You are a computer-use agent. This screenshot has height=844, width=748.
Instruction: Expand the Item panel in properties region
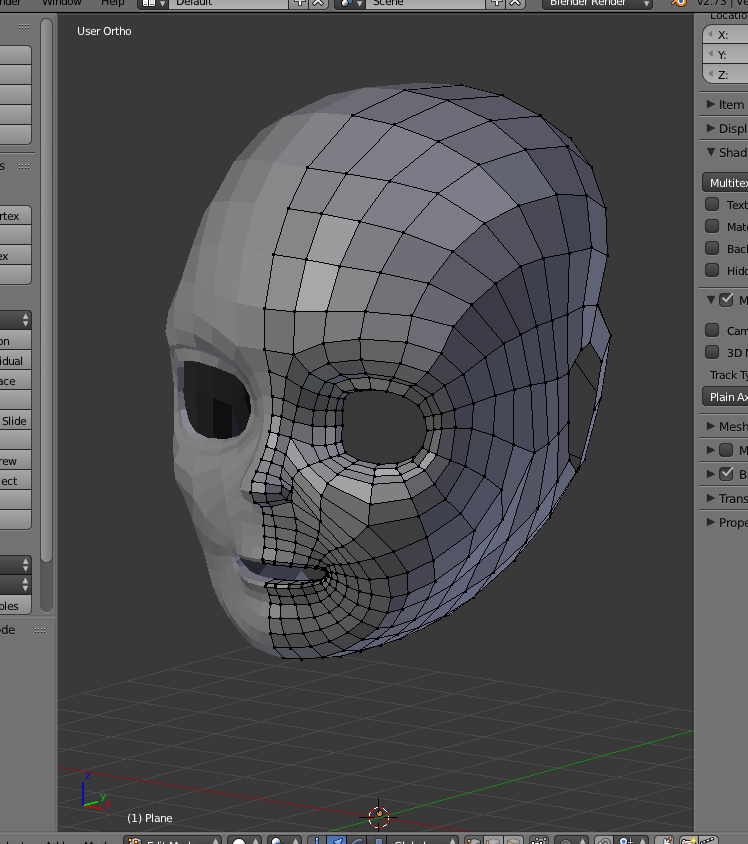click(x=724, y=104)
